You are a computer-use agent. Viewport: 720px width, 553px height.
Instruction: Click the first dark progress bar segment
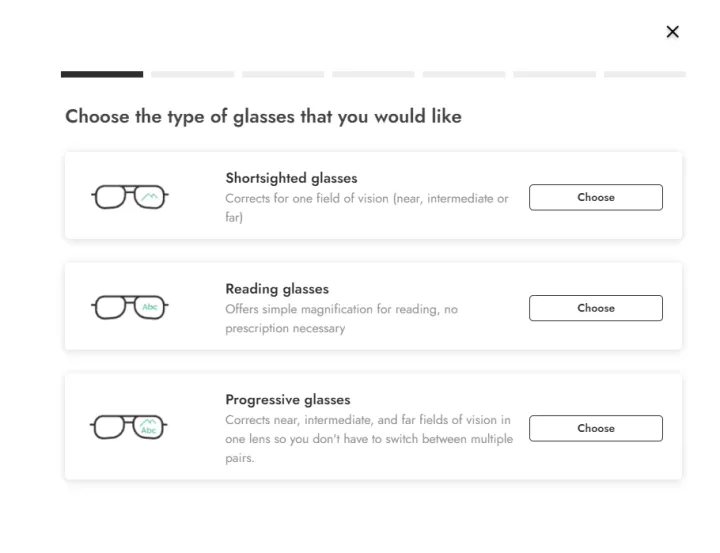[x=102, y=74]
